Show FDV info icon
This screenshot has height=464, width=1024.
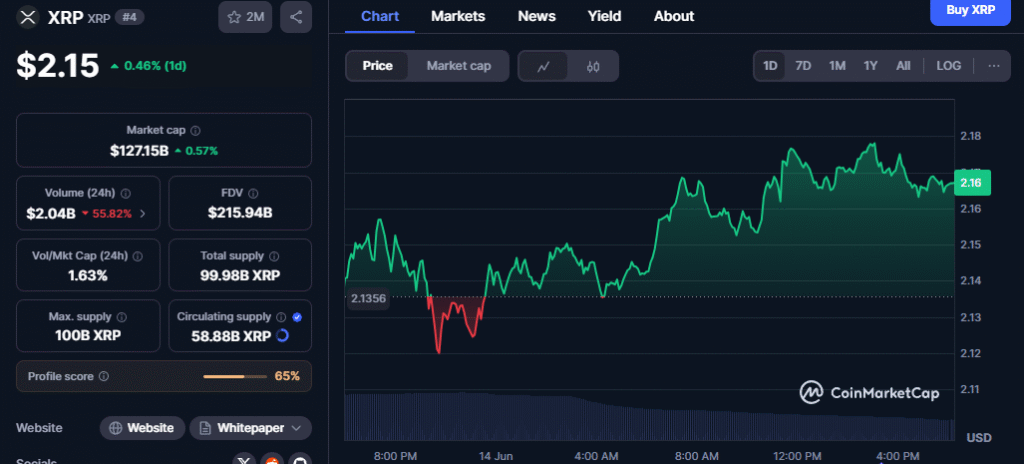pos(253,193)
